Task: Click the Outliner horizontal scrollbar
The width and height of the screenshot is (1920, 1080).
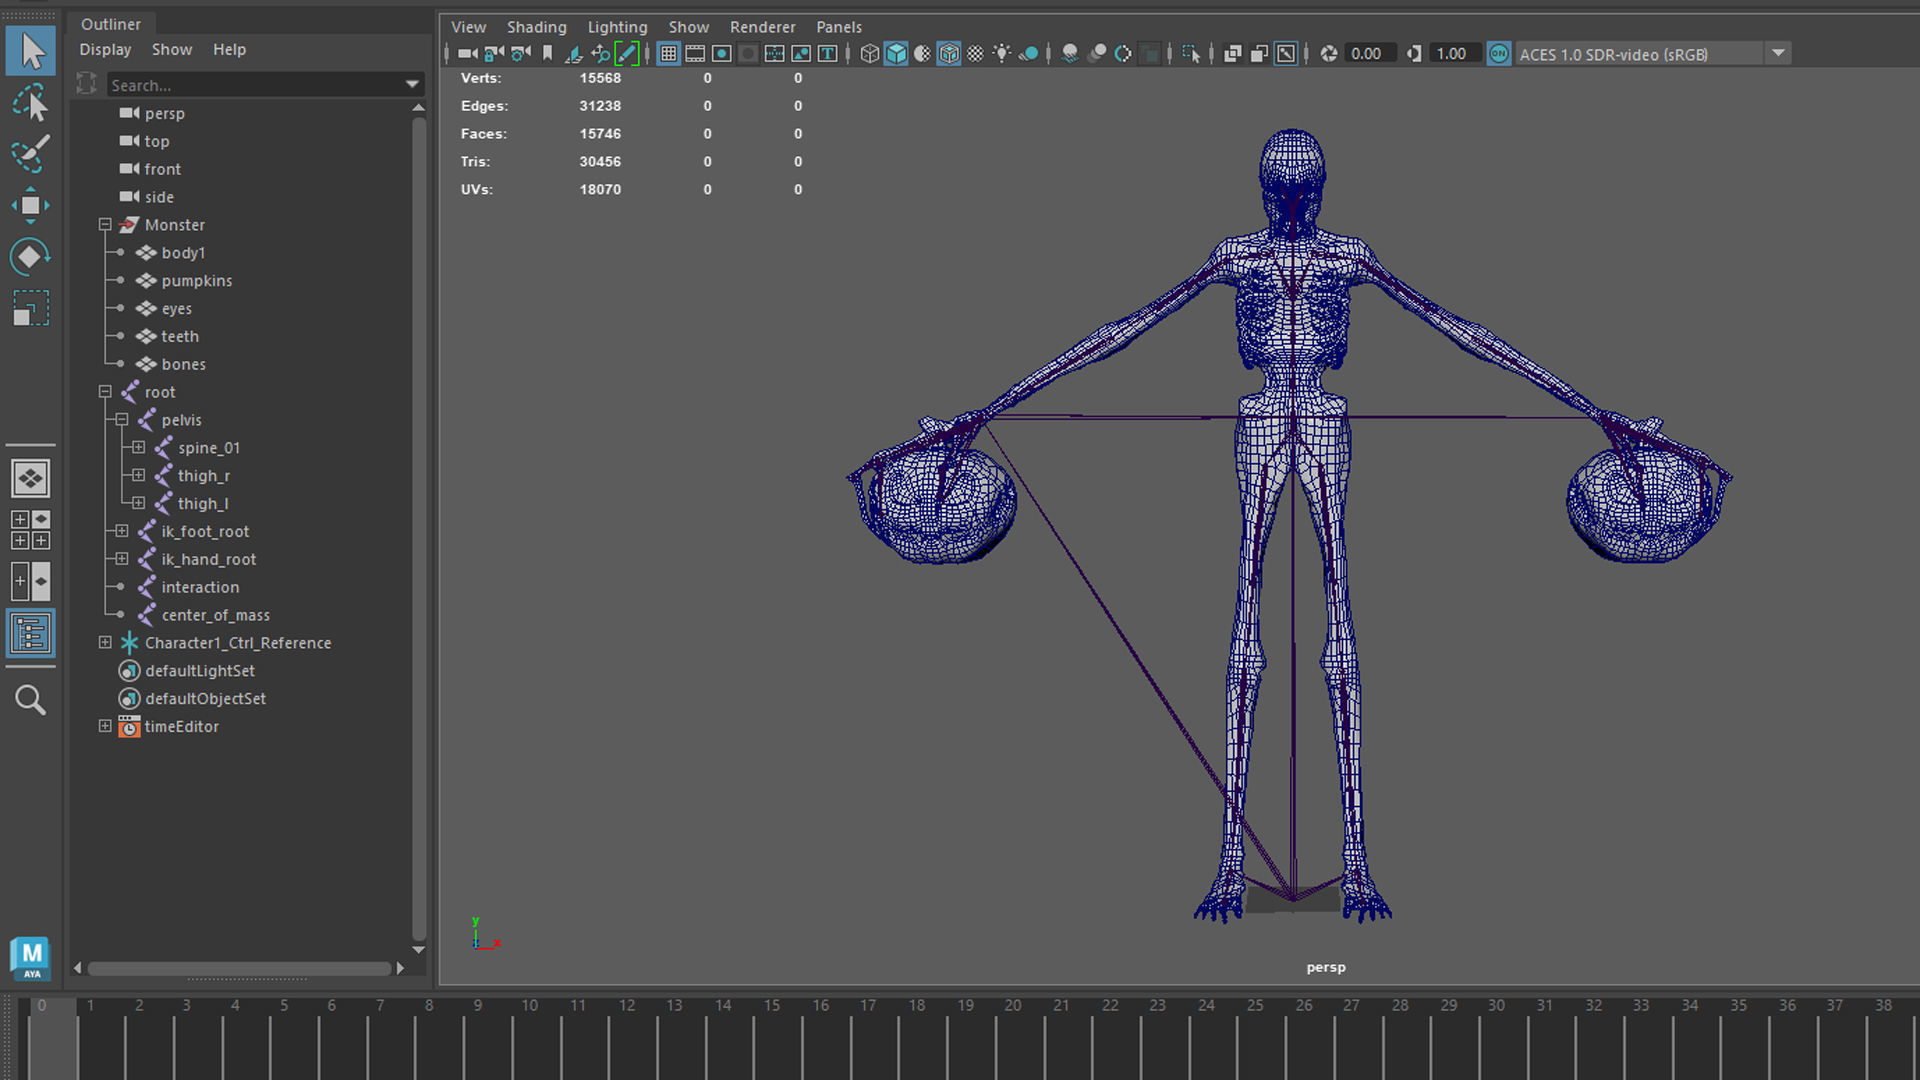Action: (239, 968)
